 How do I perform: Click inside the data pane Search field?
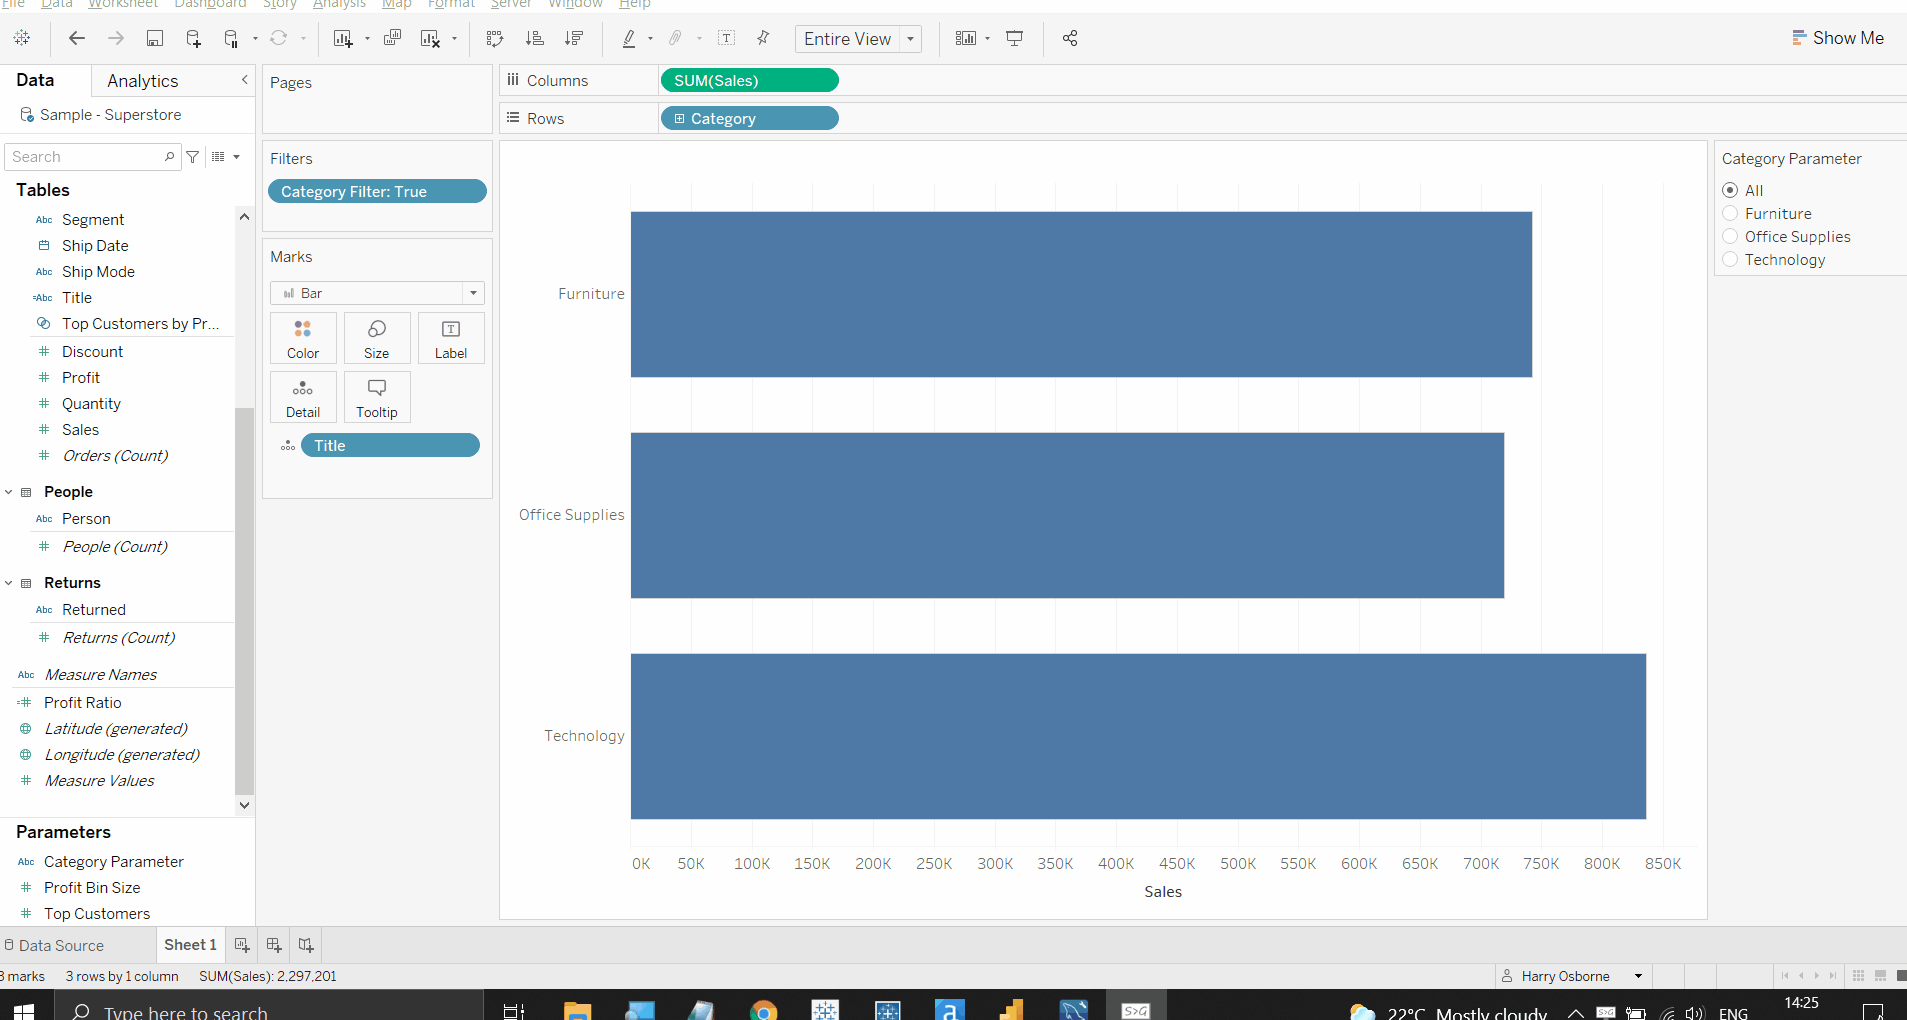point(85,156)
